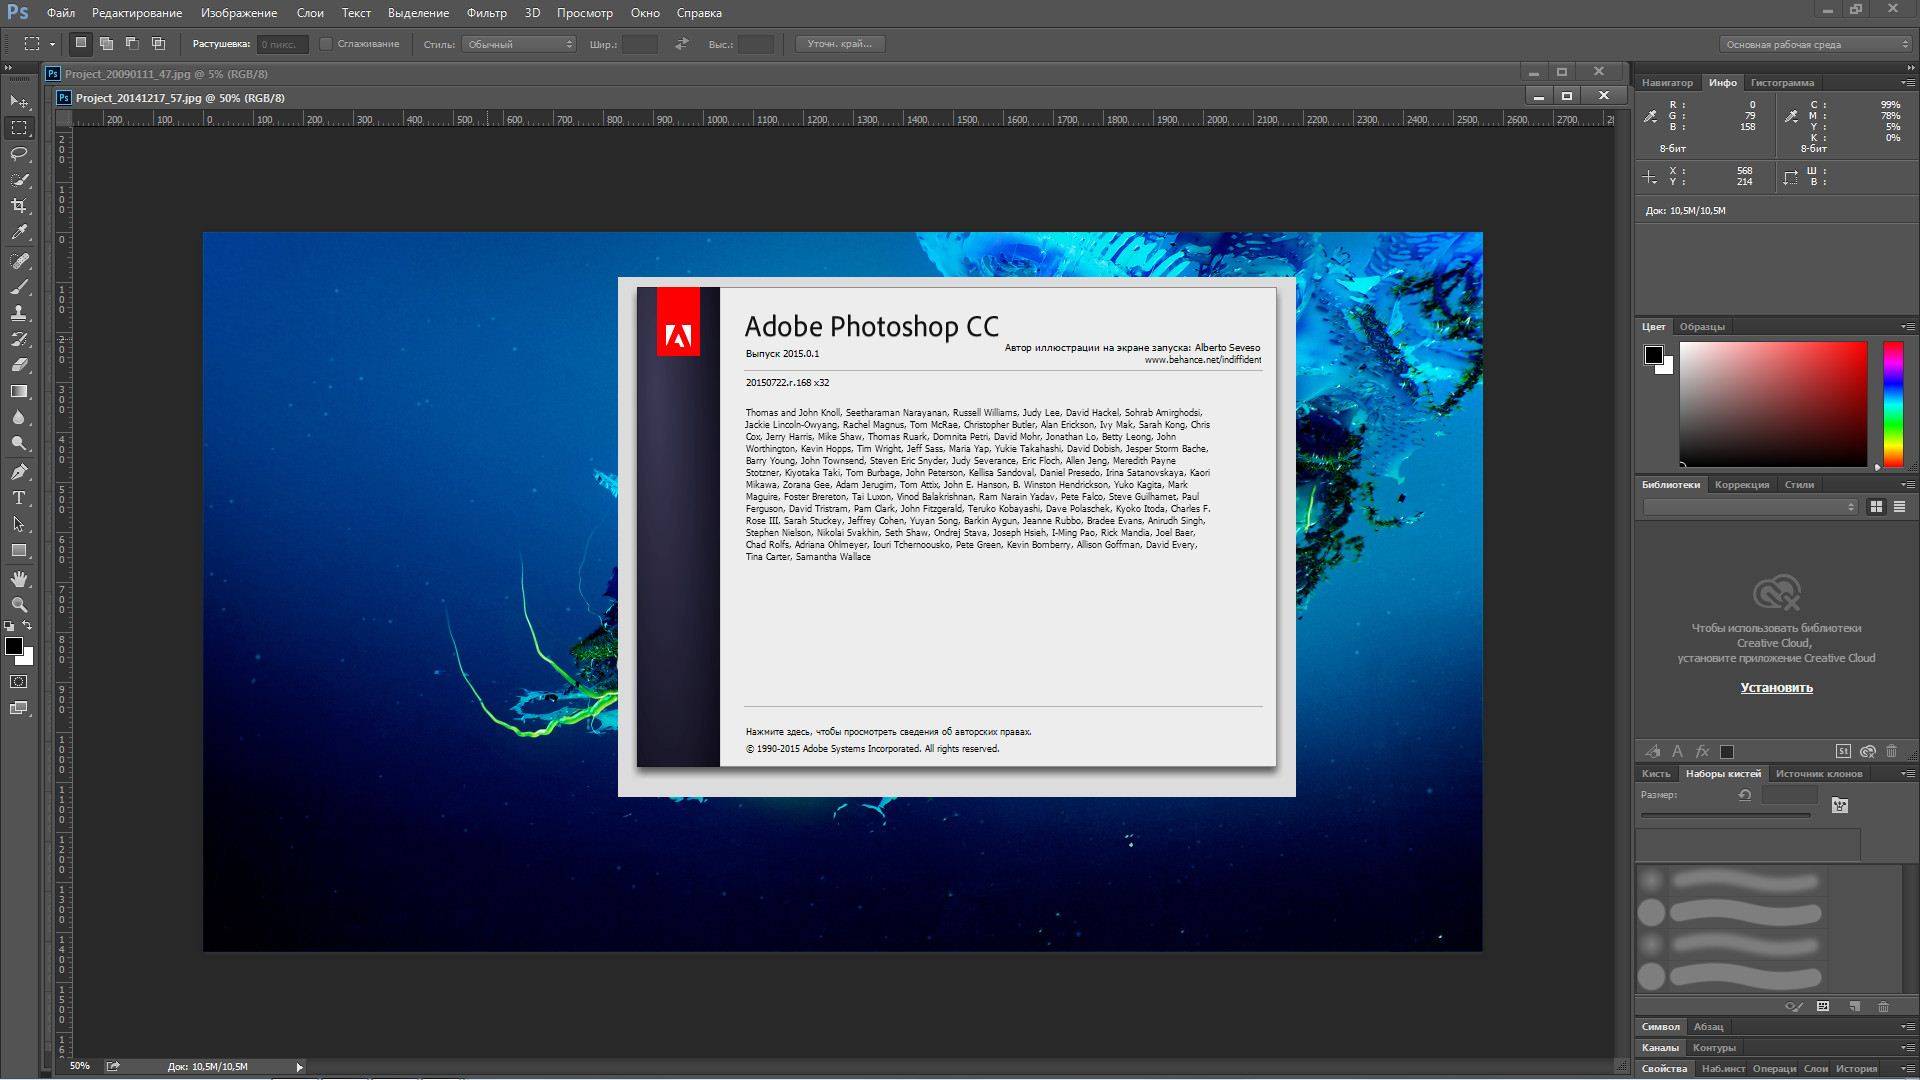This screenshot has width=1920, height=1080.
Task: Open the status bar info arrow
Action: pos(299,1067)
